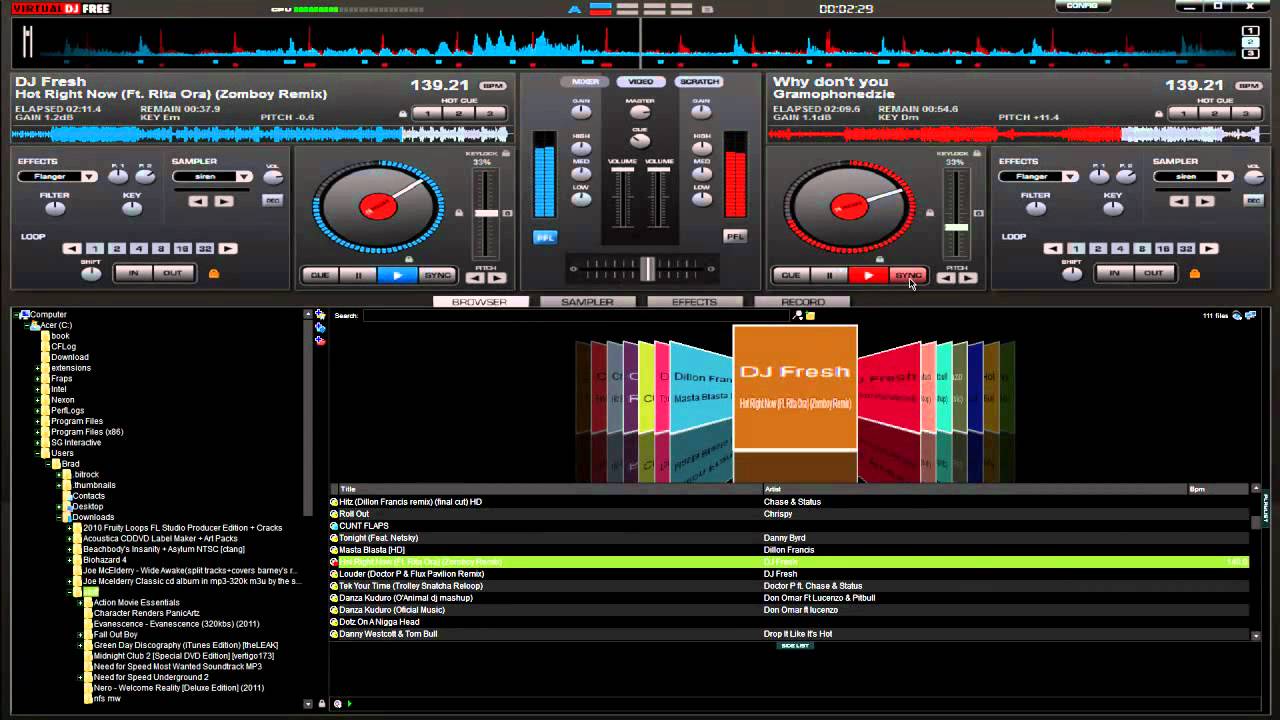Click the play button on the left deck
This screenshot has height=720, width=1280.
click(x=397, y=275)
